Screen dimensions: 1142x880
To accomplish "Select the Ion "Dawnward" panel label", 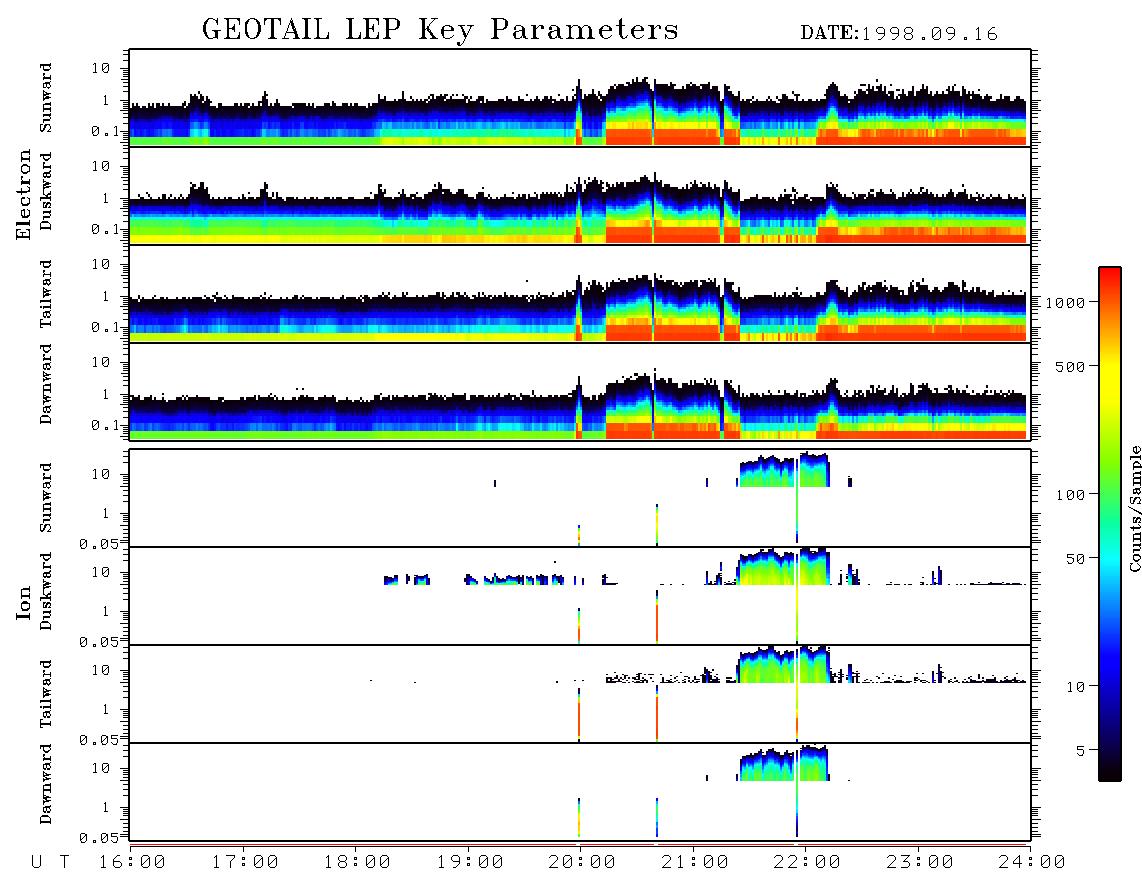I will pos(45,784).
